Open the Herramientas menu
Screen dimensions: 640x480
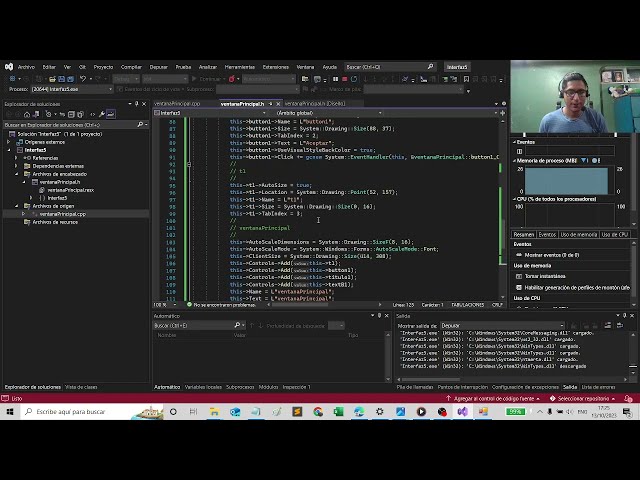[x=240, y=67]
